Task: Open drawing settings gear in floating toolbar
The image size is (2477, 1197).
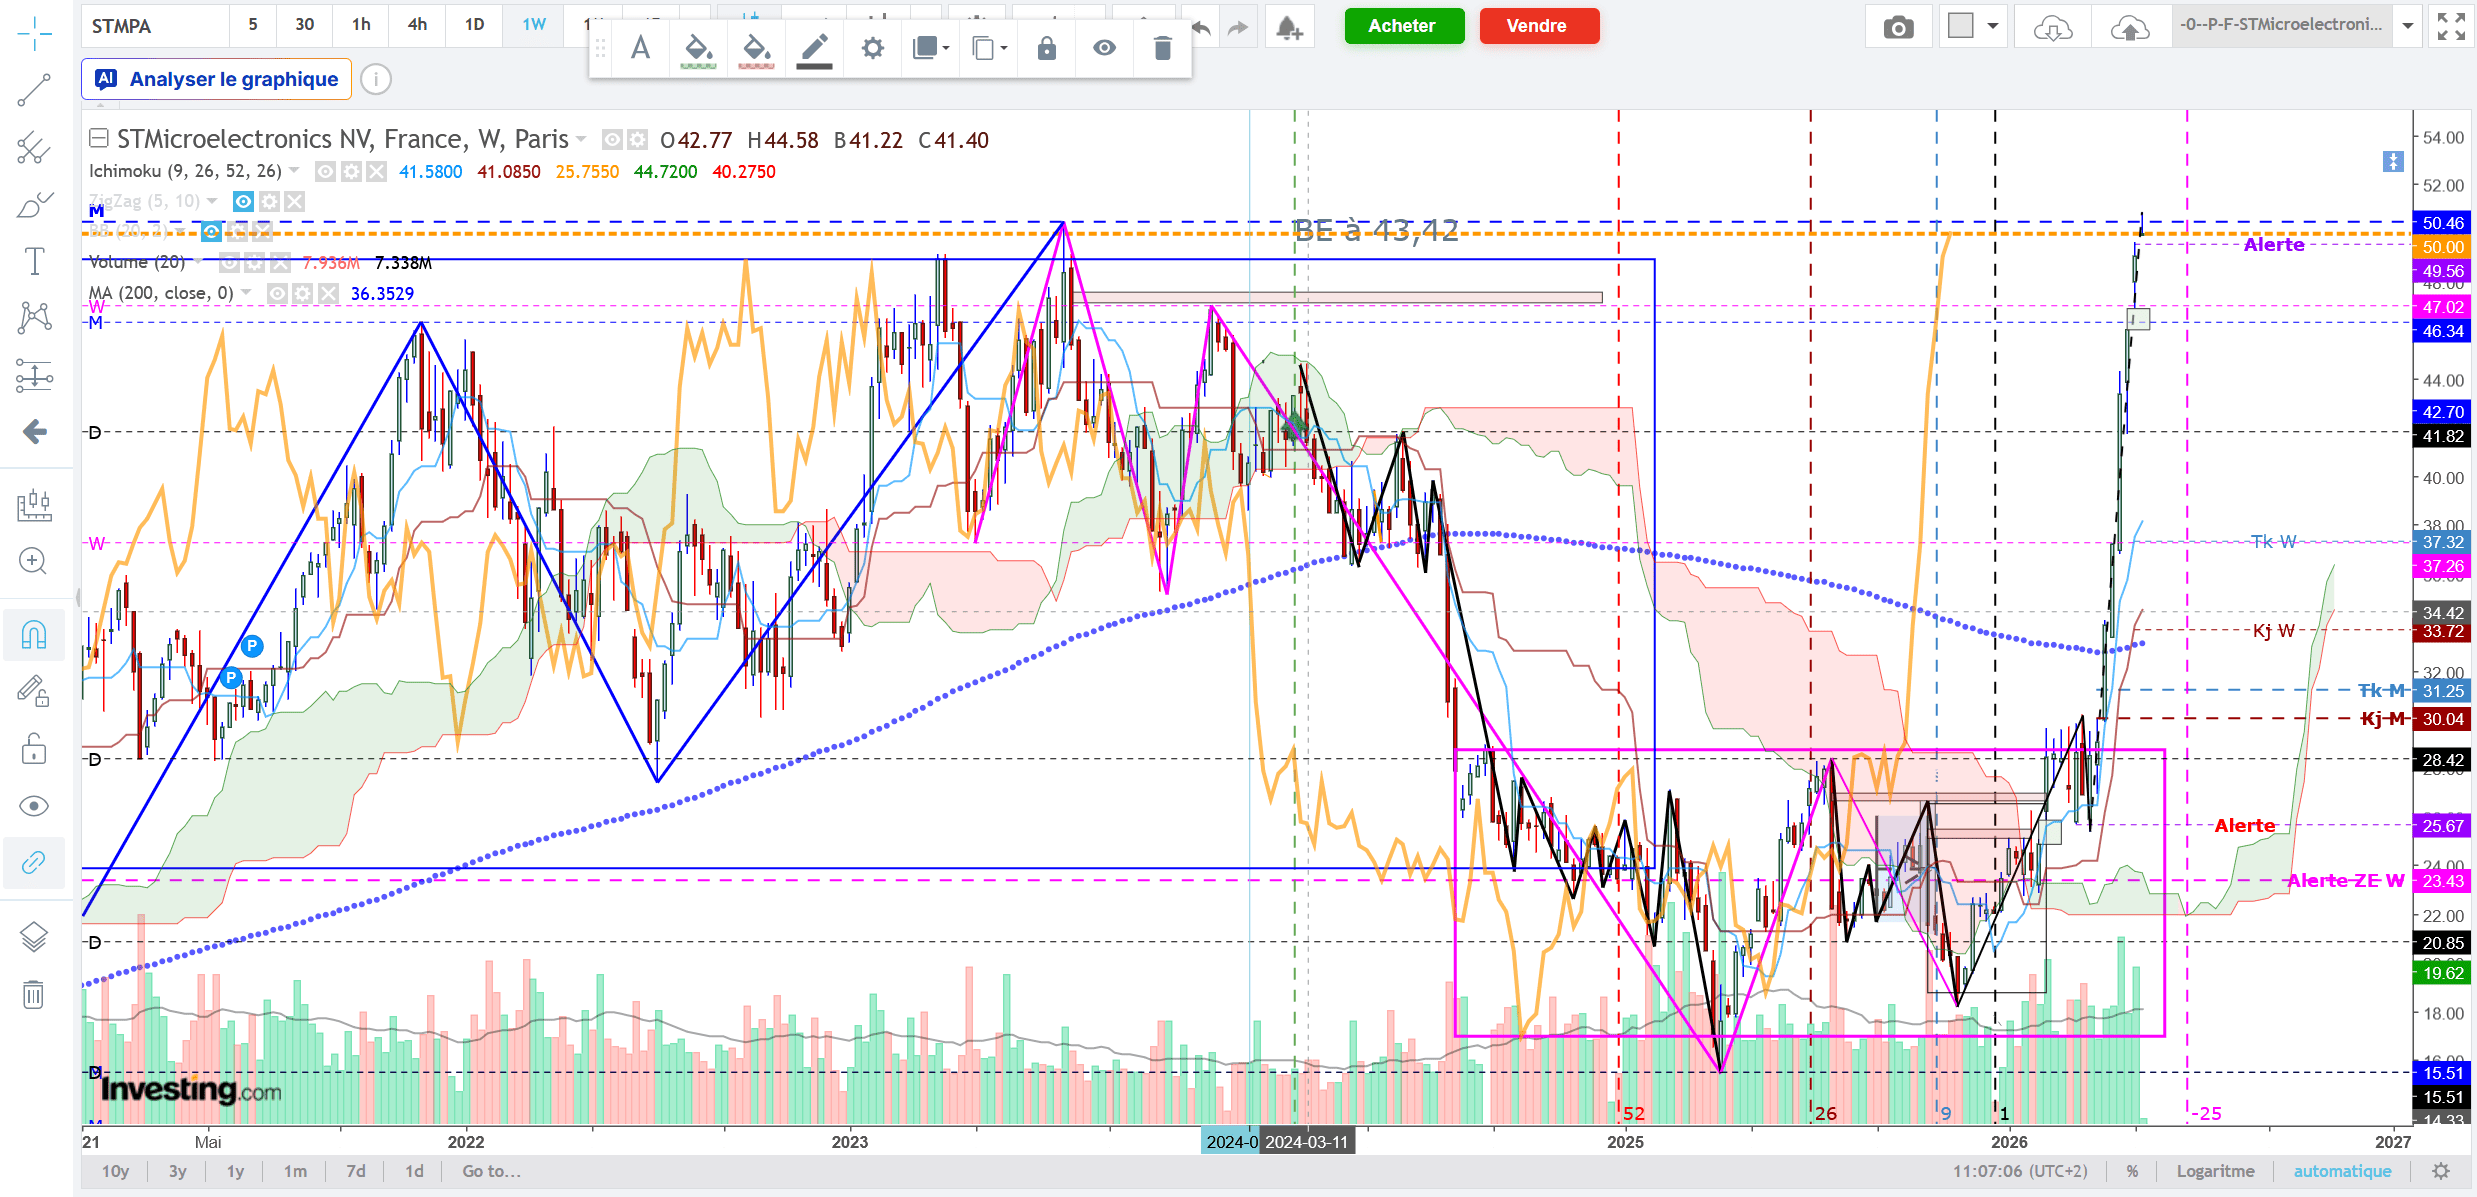Action: tap(872, 48)
